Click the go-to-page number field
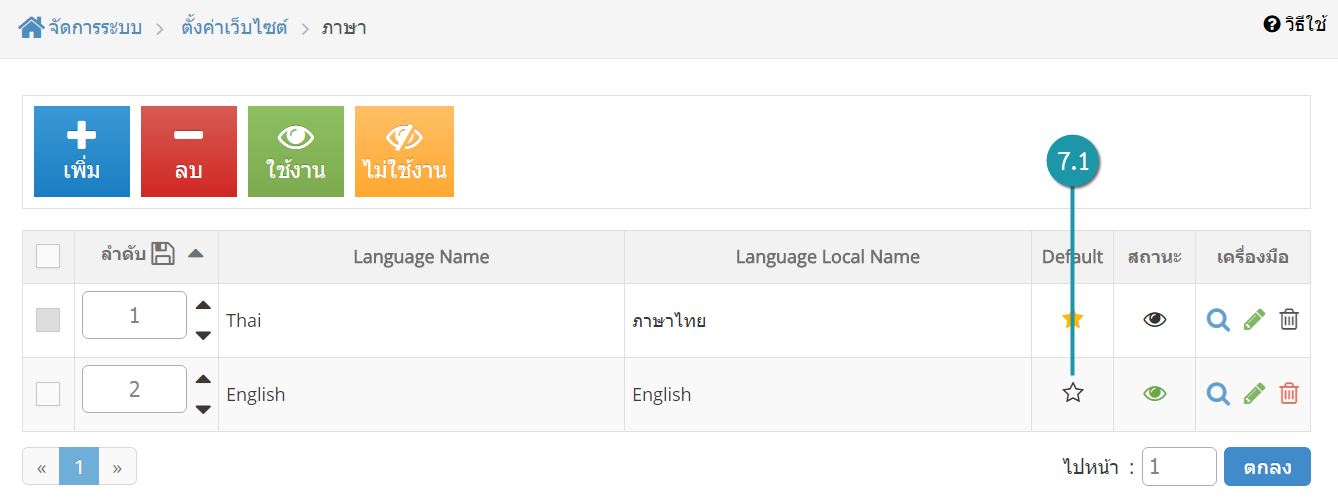This screenshot has height=501, width=1338. 1179,466
